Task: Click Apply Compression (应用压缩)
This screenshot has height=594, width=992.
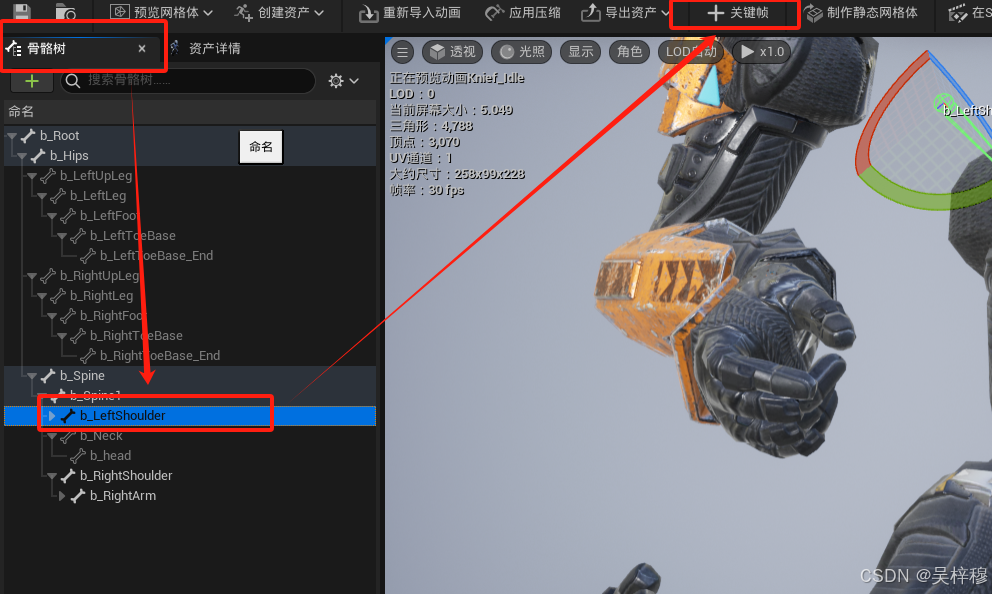Action: coord(523,13)
